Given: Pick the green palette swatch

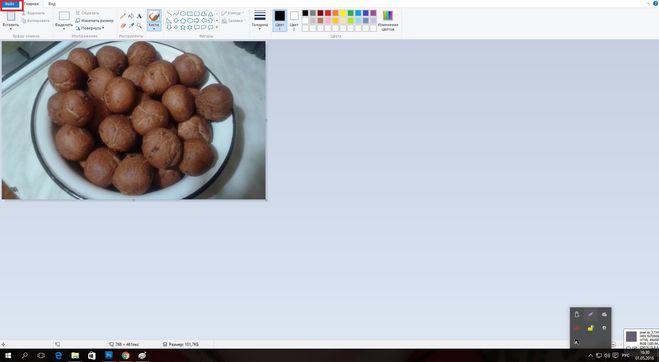Looking at the screenshot, I should pos(351,13).
